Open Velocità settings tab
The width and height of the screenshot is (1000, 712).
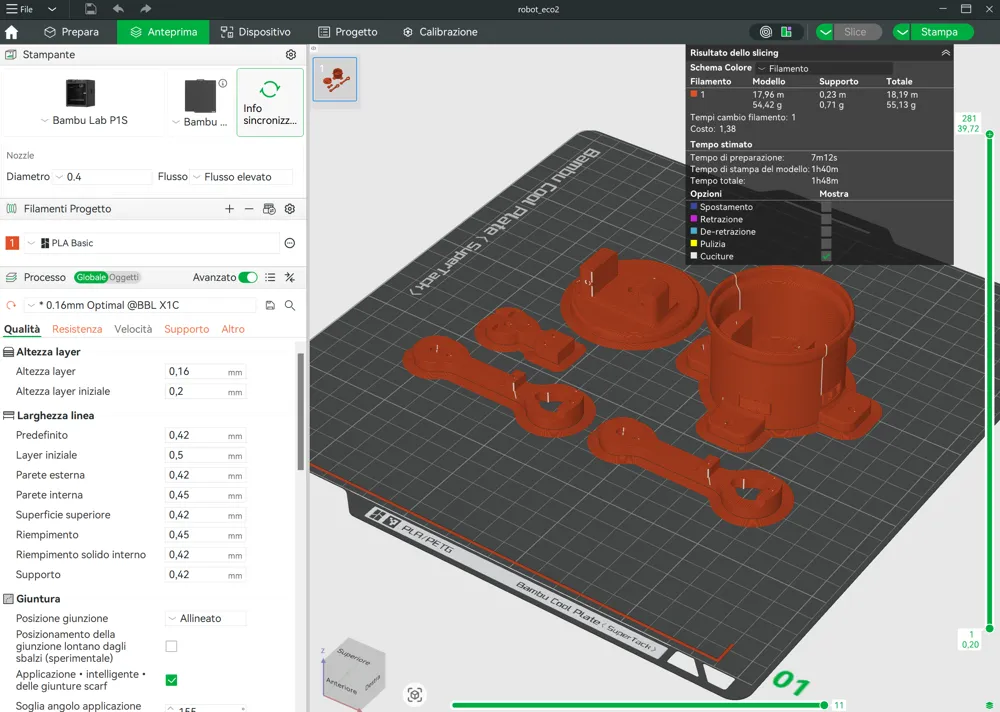(133, 329)
